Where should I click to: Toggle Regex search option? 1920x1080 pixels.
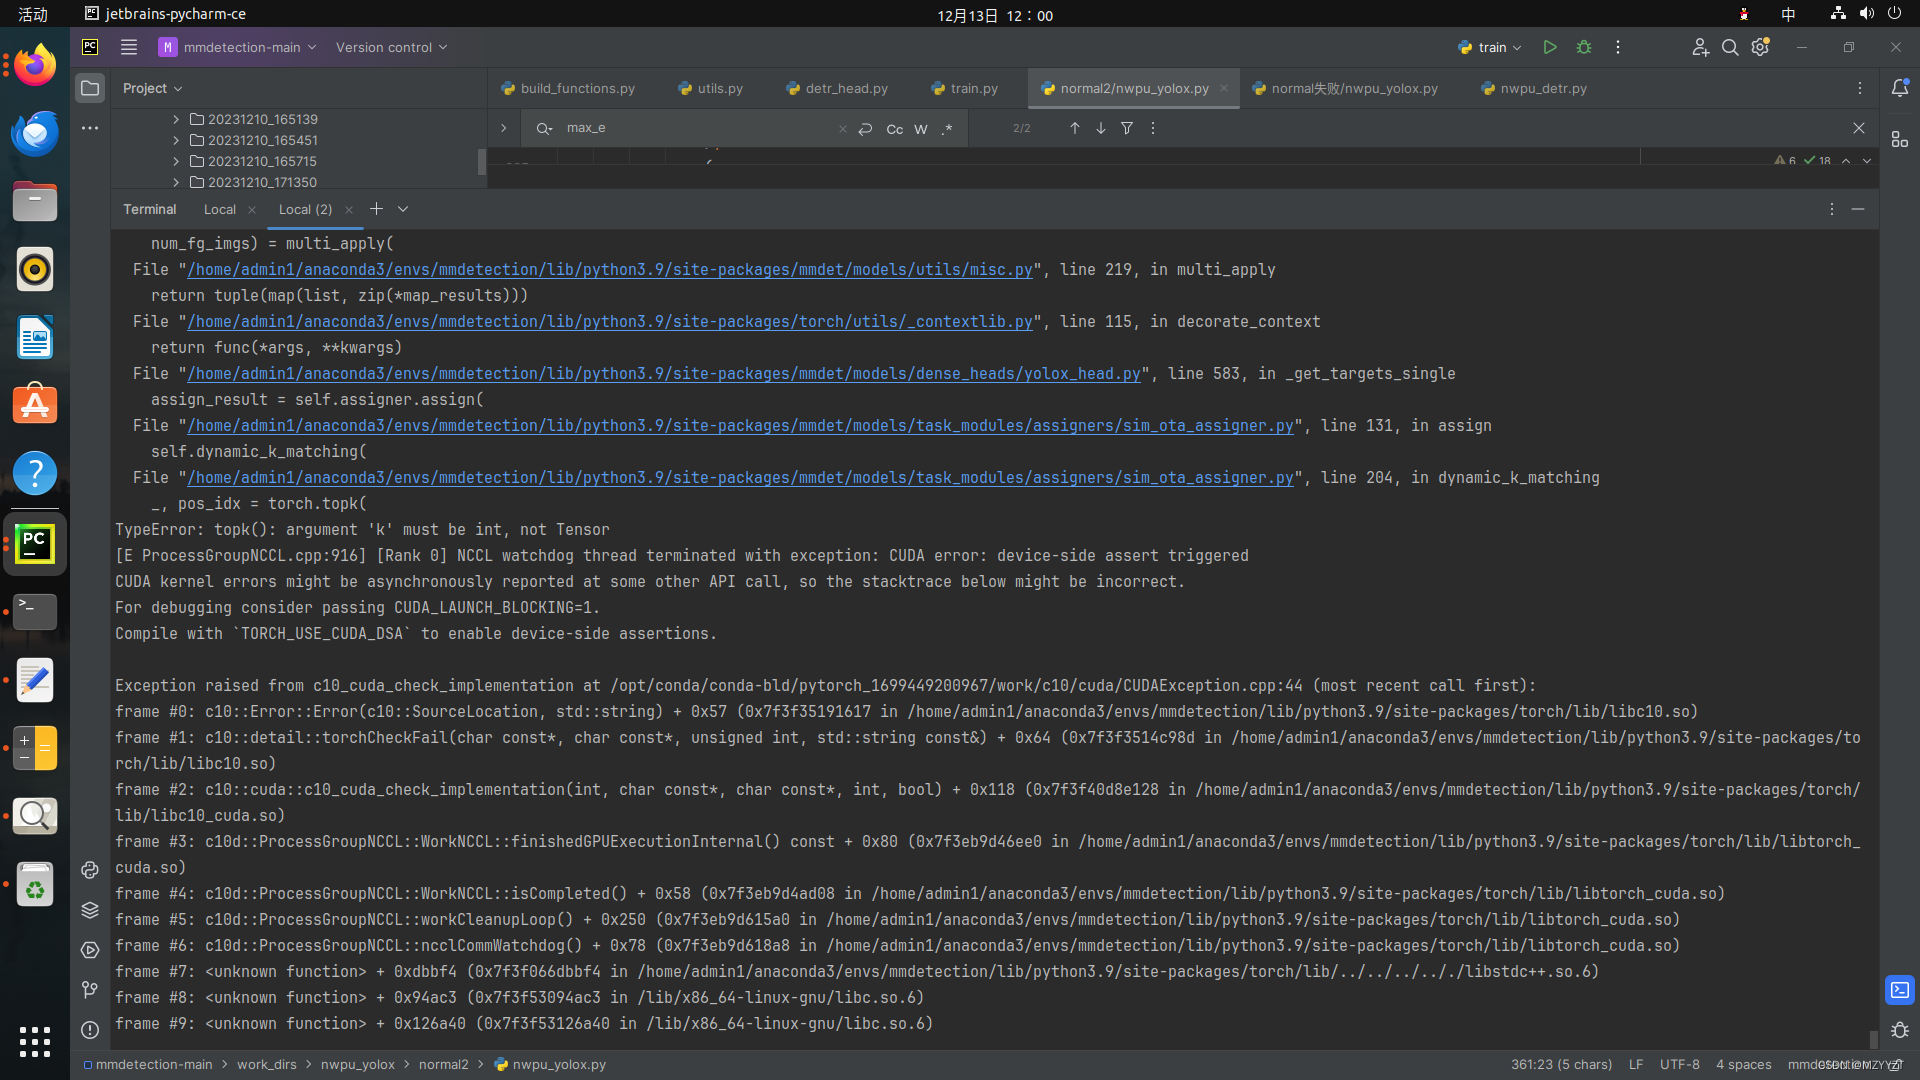(x=947, y=129)
